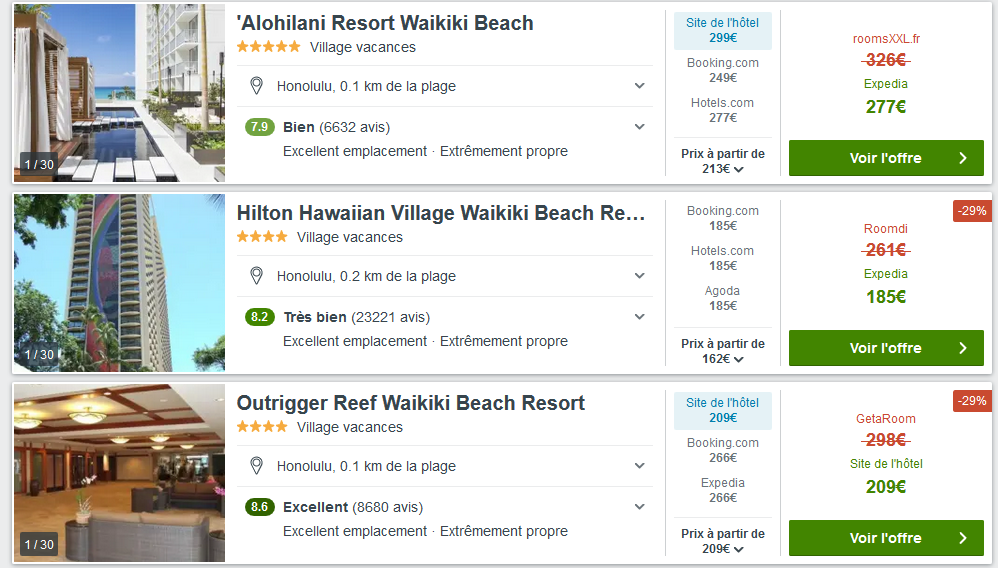Click 'Alohilani Resort five-star rating
998x568 pixels.
tap(268, 47)
